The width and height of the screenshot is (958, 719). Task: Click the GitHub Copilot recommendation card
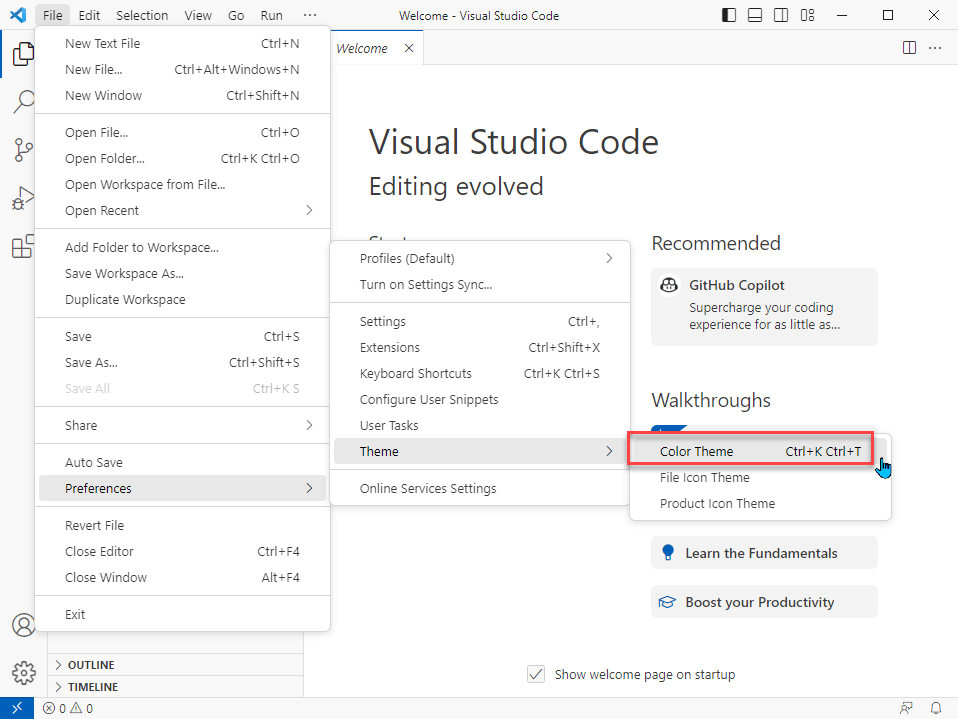[763, 307]
